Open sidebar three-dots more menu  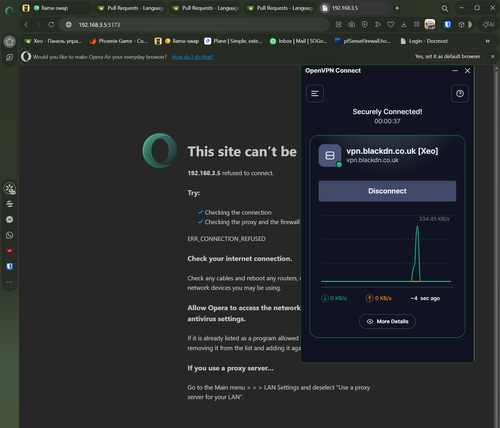pyautogui.click(x=10, y=282)
